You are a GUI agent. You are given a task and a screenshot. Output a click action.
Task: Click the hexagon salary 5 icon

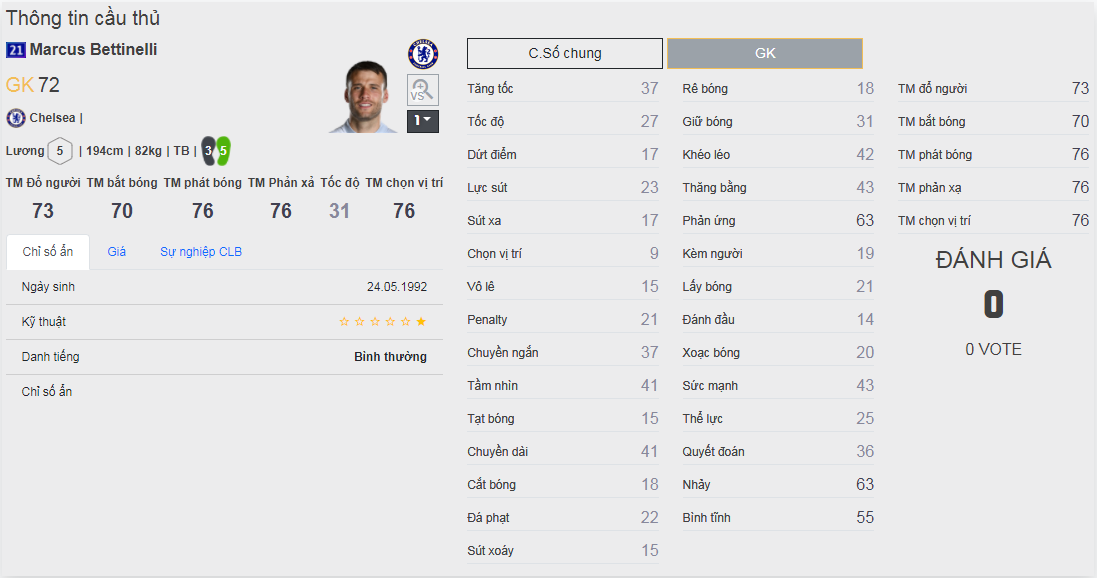(x=60, y=151)
